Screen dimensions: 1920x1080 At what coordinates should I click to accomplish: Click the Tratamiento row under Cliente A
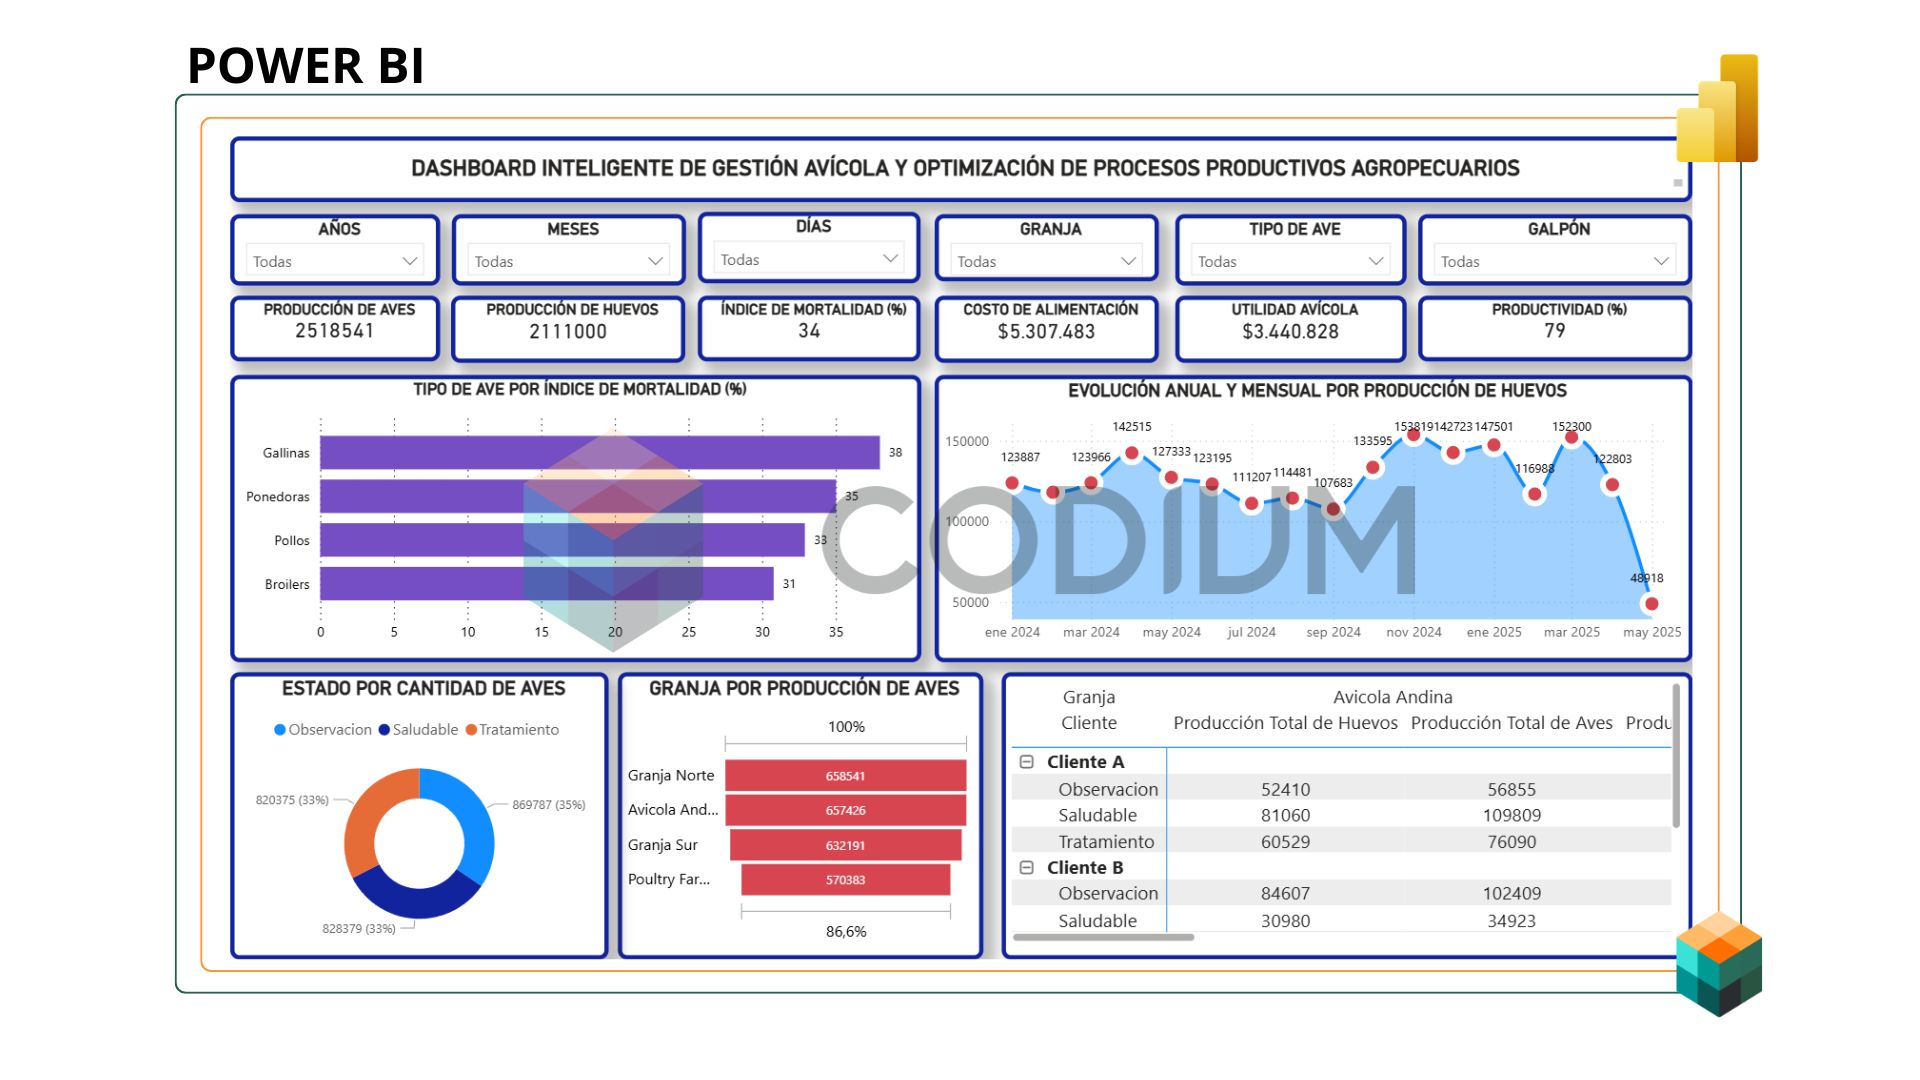pyautogui.click(x=1341, y=842)
